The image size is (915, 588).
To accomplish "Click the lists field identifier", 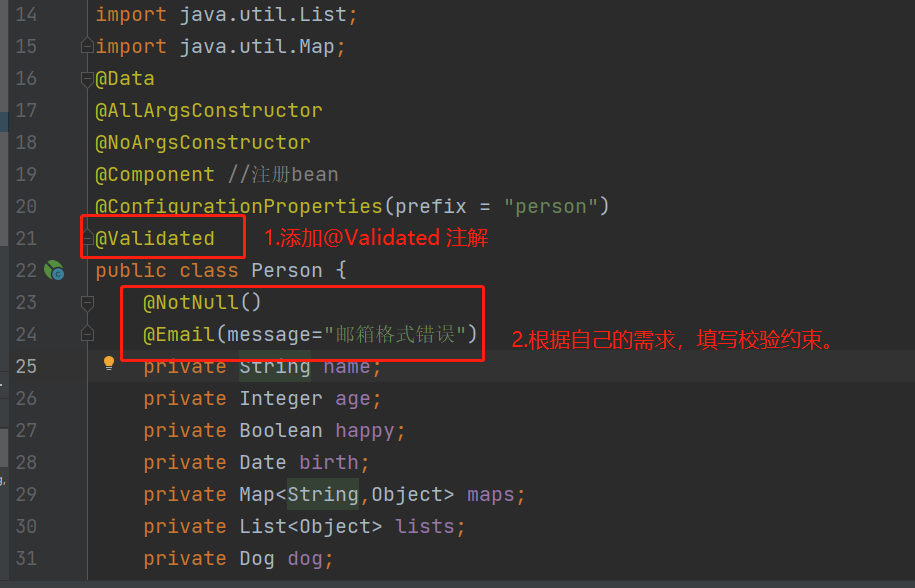I will [424, 526].
